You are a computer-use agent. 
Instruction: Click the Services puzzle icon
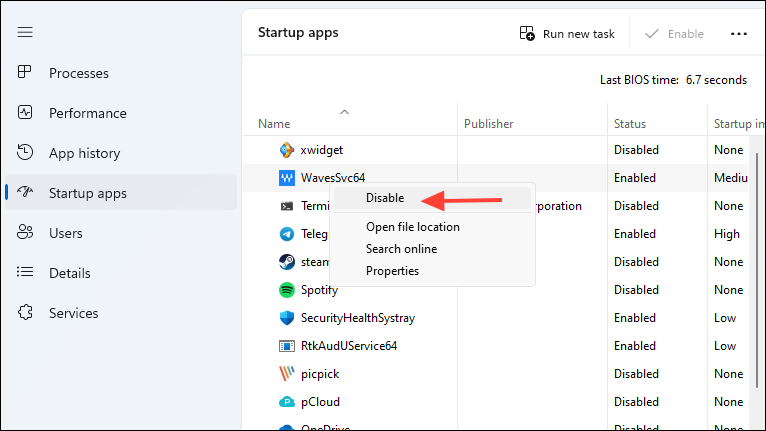click(x=25, y=312)
